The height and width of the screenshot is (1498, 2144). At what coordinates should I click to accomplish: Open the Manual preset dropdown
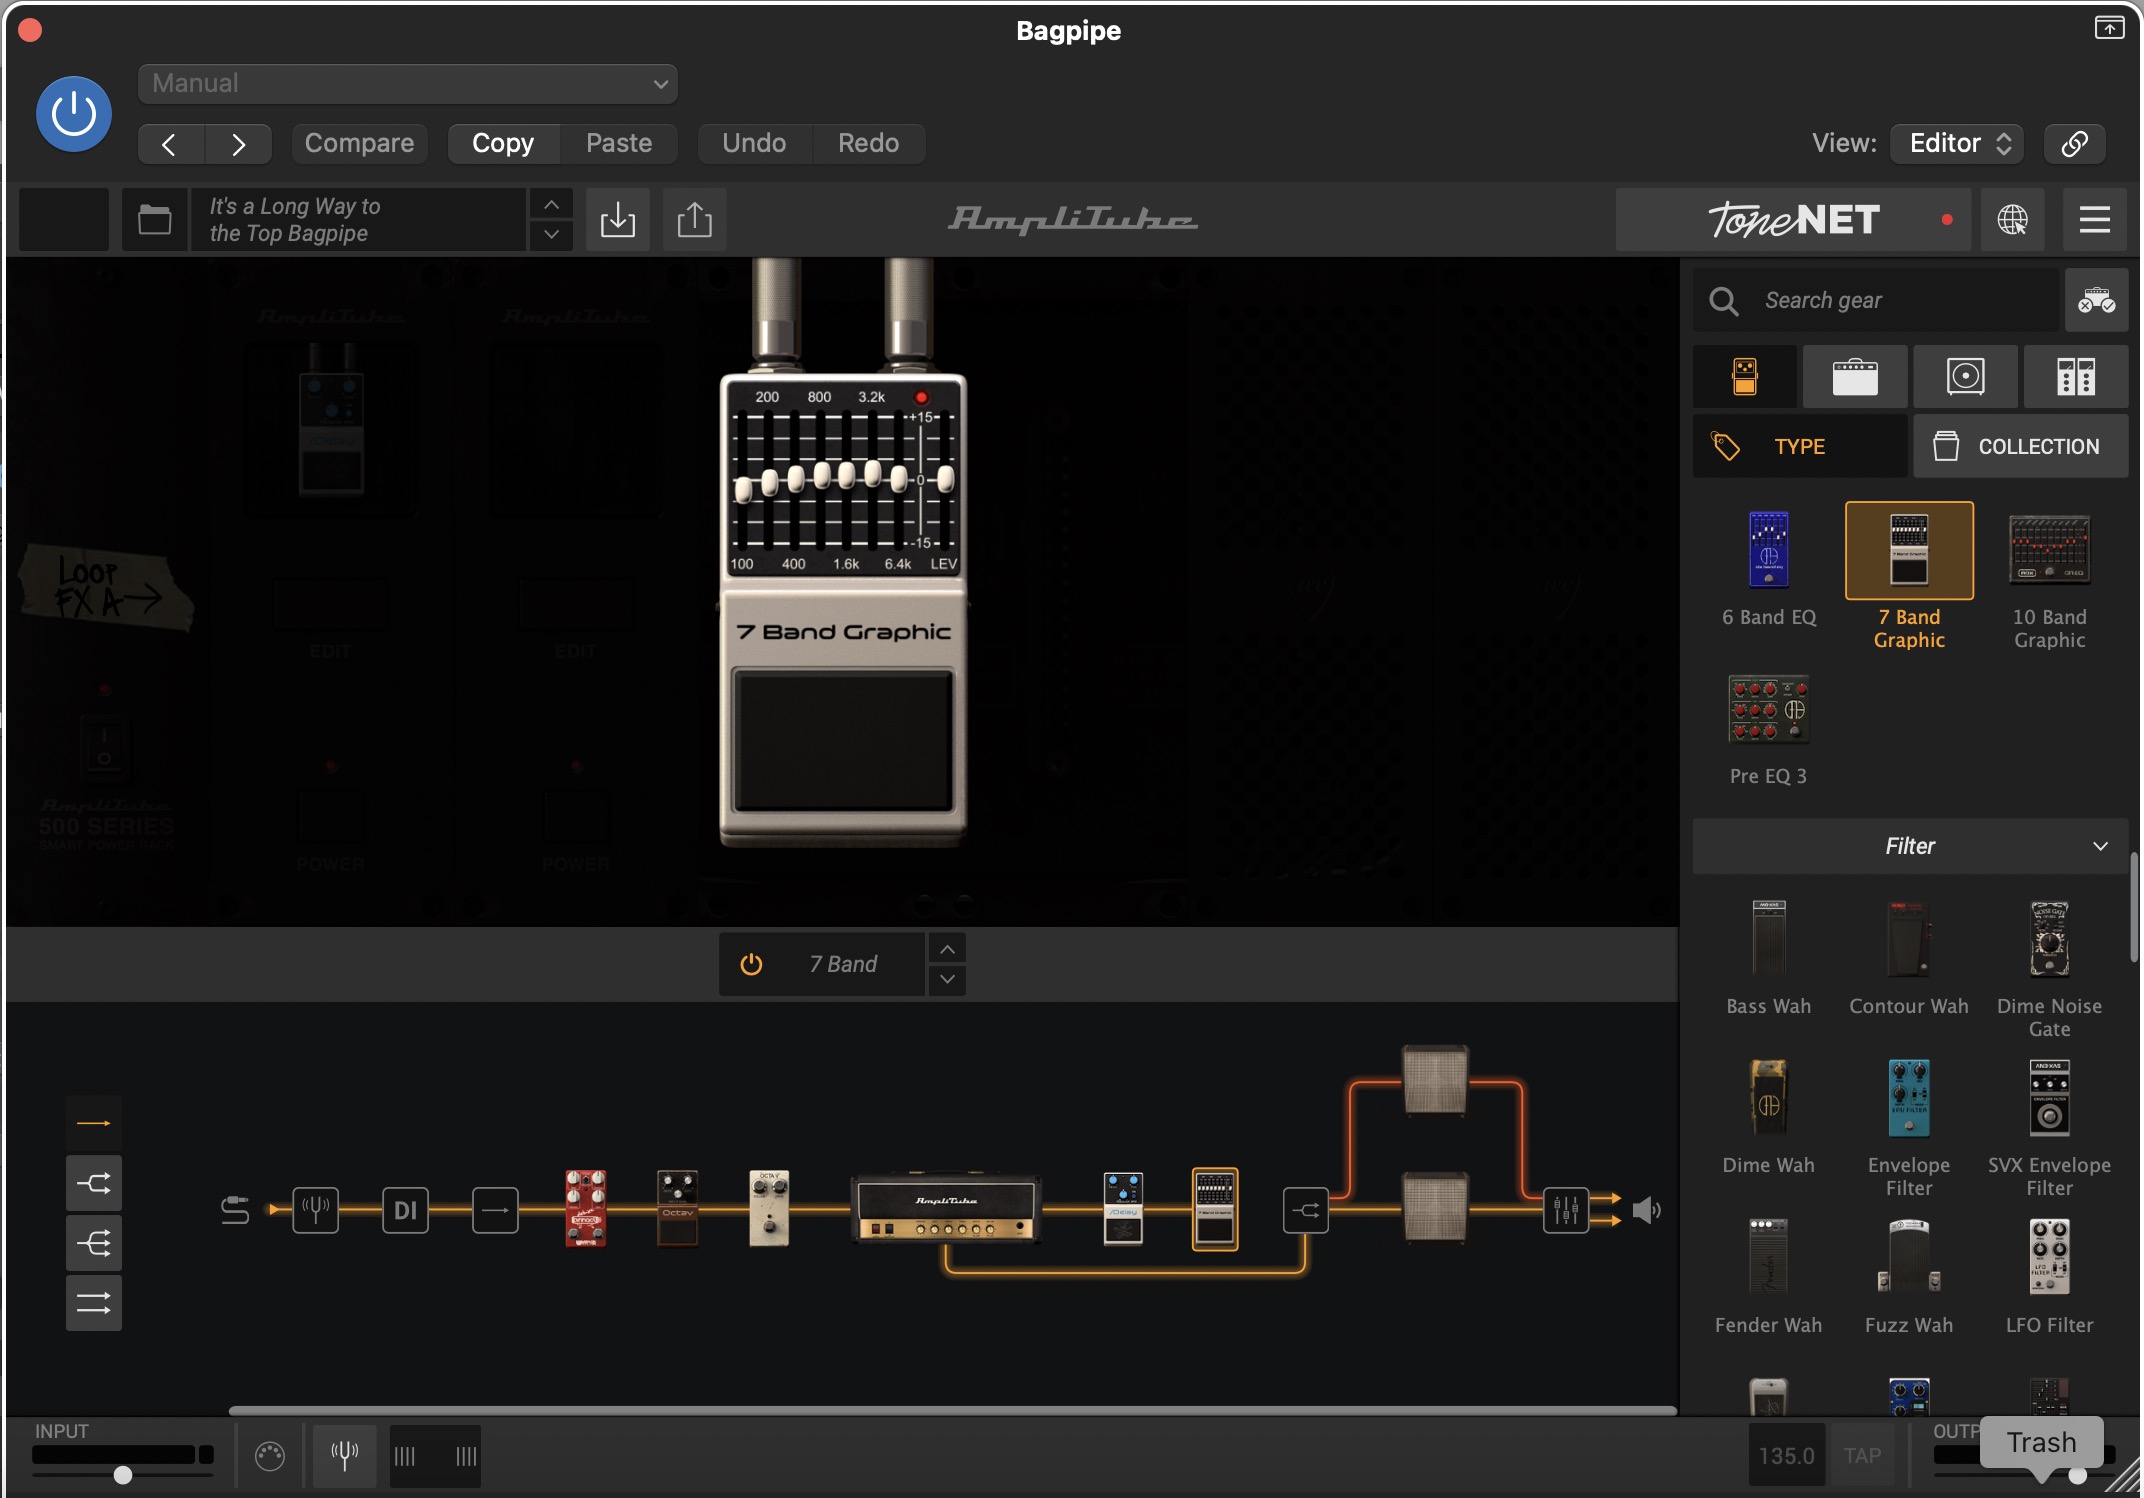click(408, 84)
